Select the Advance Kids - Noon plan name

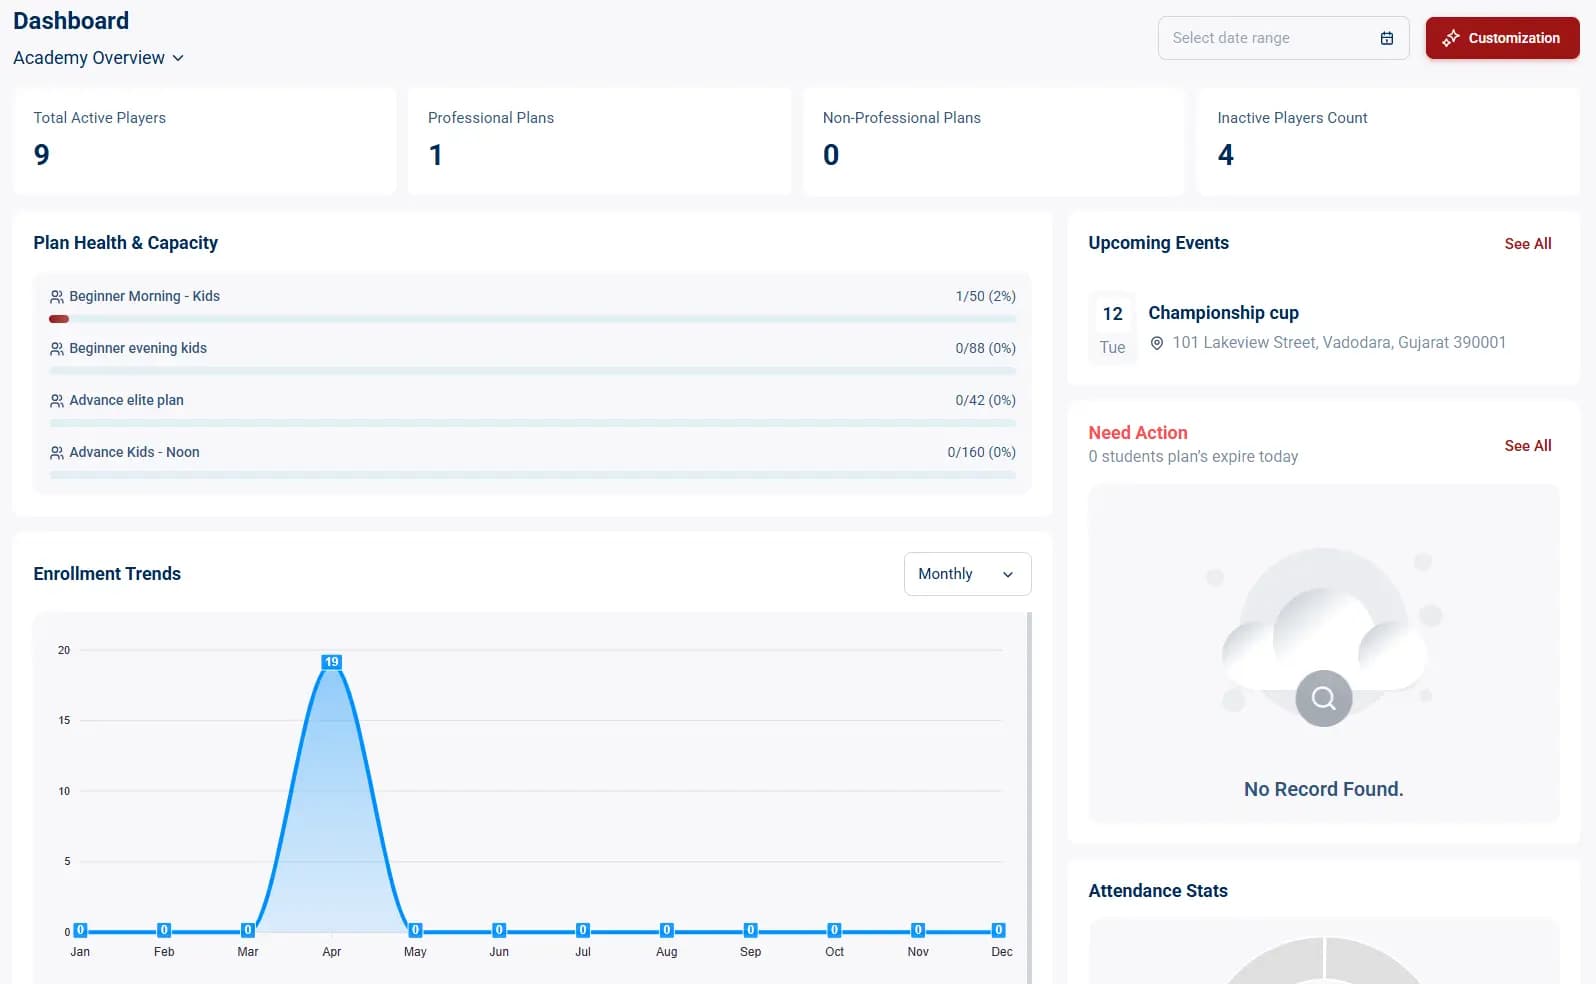[135, 453]
